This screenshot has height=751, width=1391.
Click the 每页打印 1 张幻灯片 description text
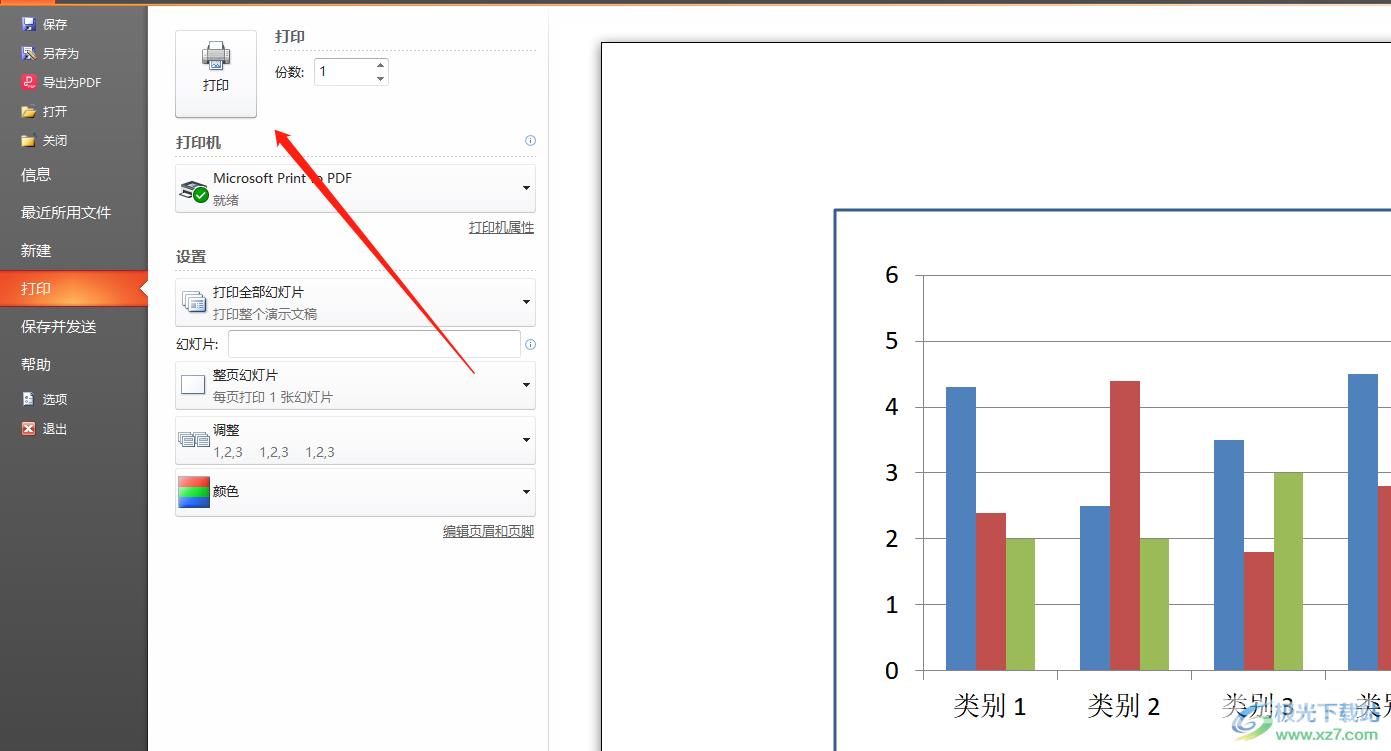[x=273, y=397]
